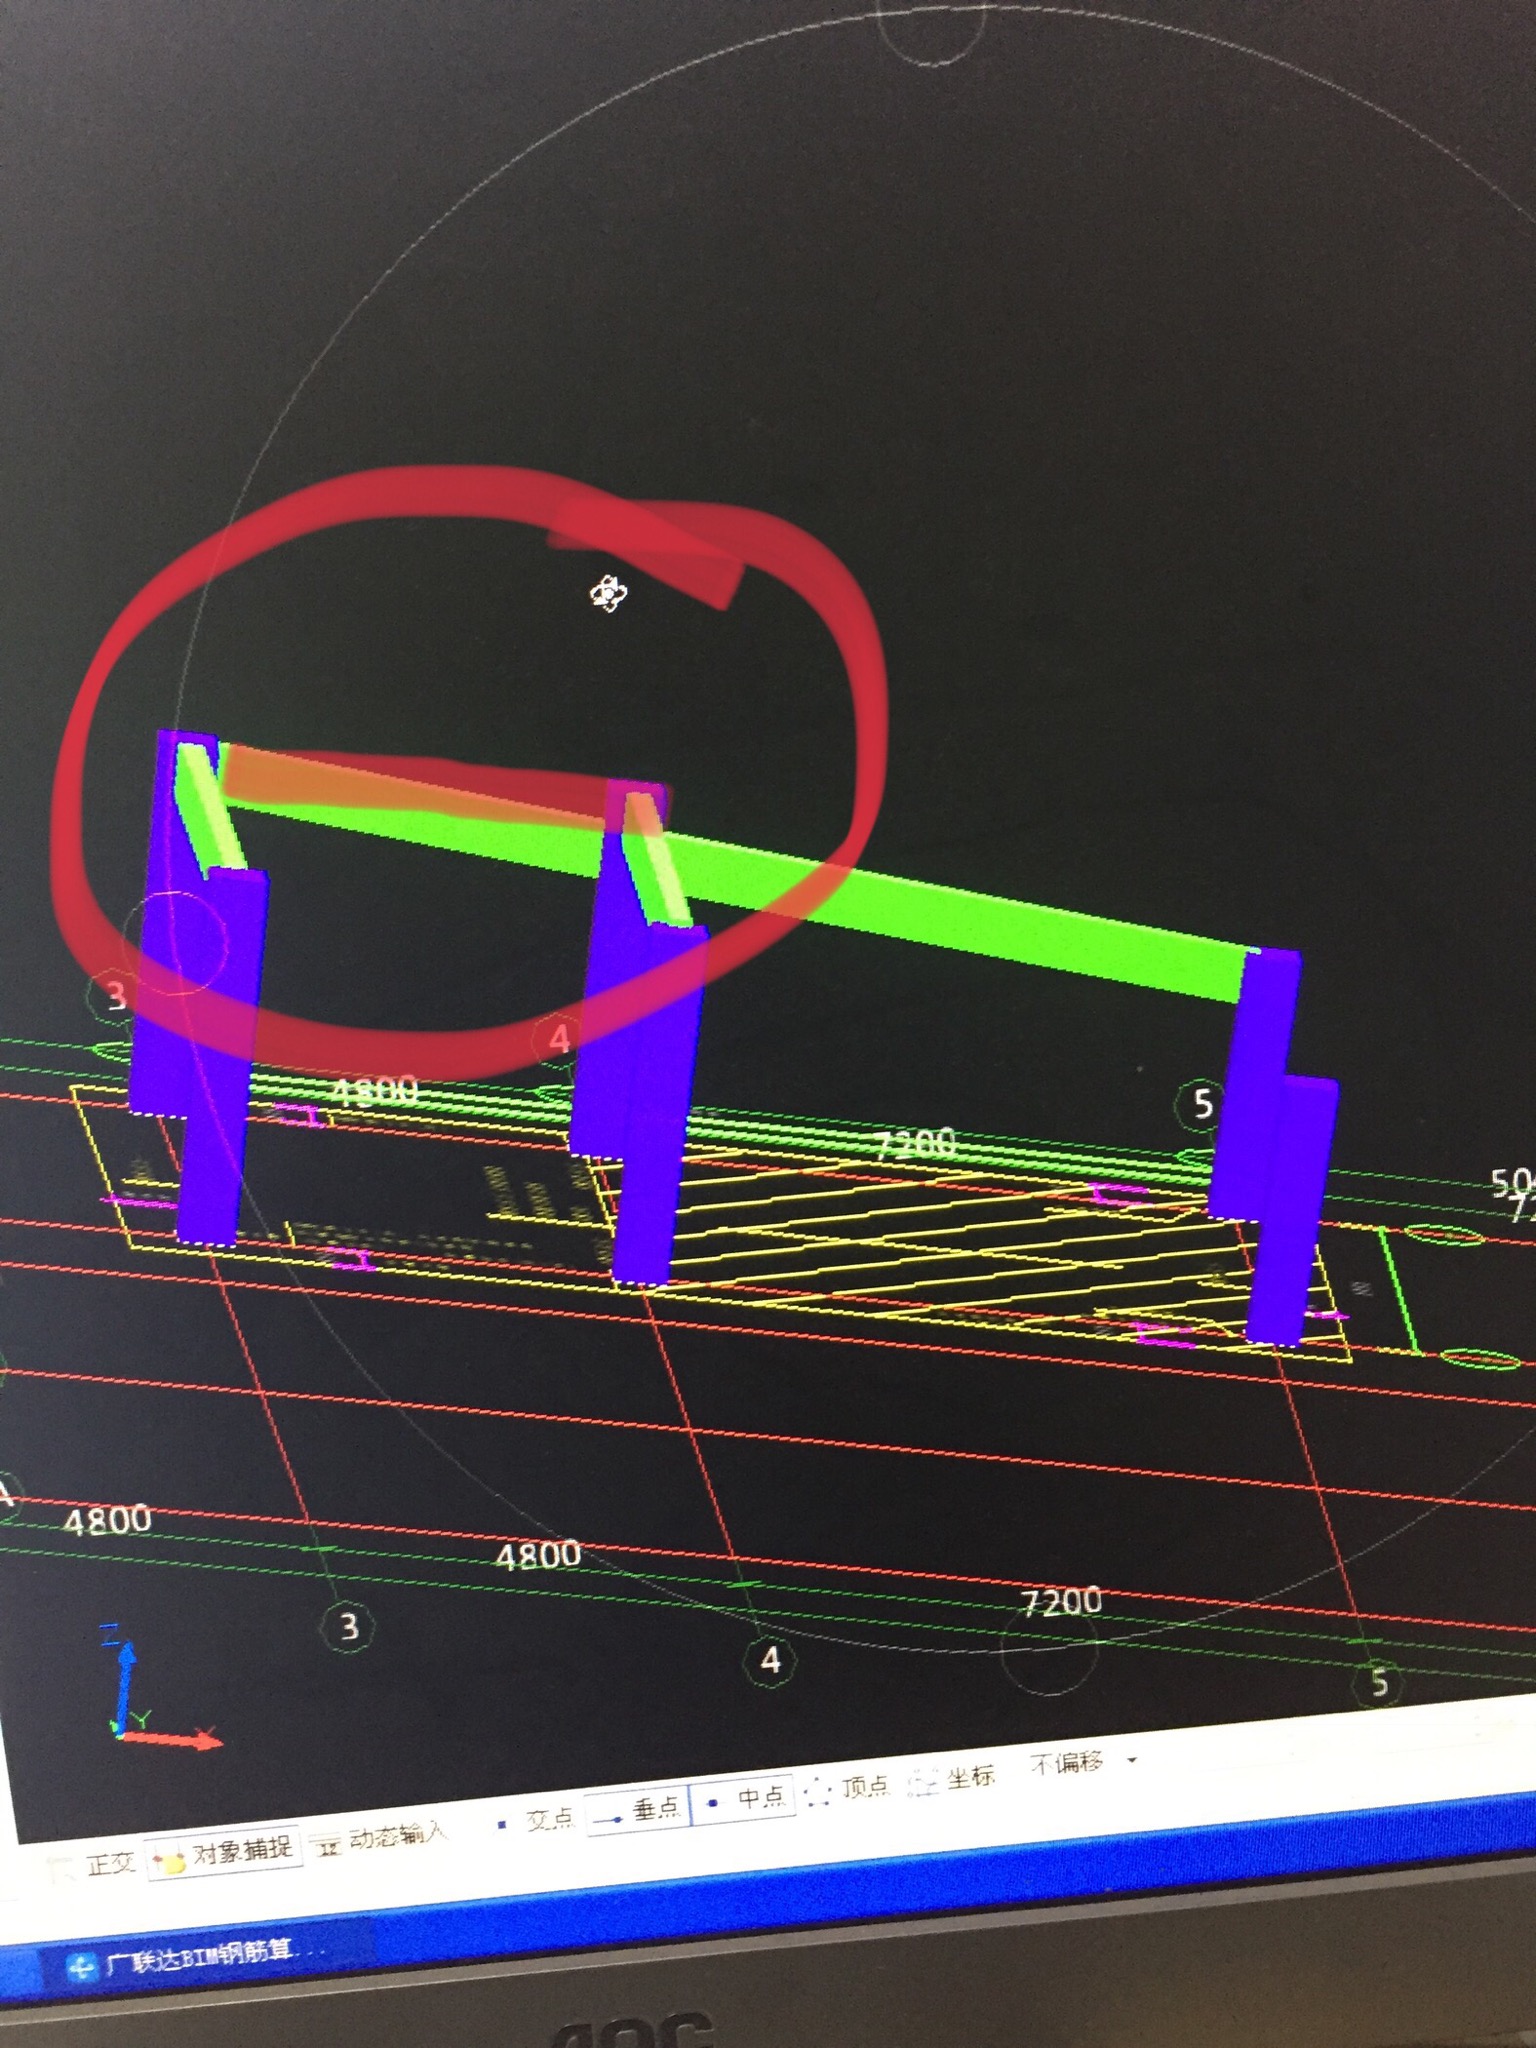Click the 动态输入 keyboard icon
The image size is (1536, 2048).
point(328,1846)
